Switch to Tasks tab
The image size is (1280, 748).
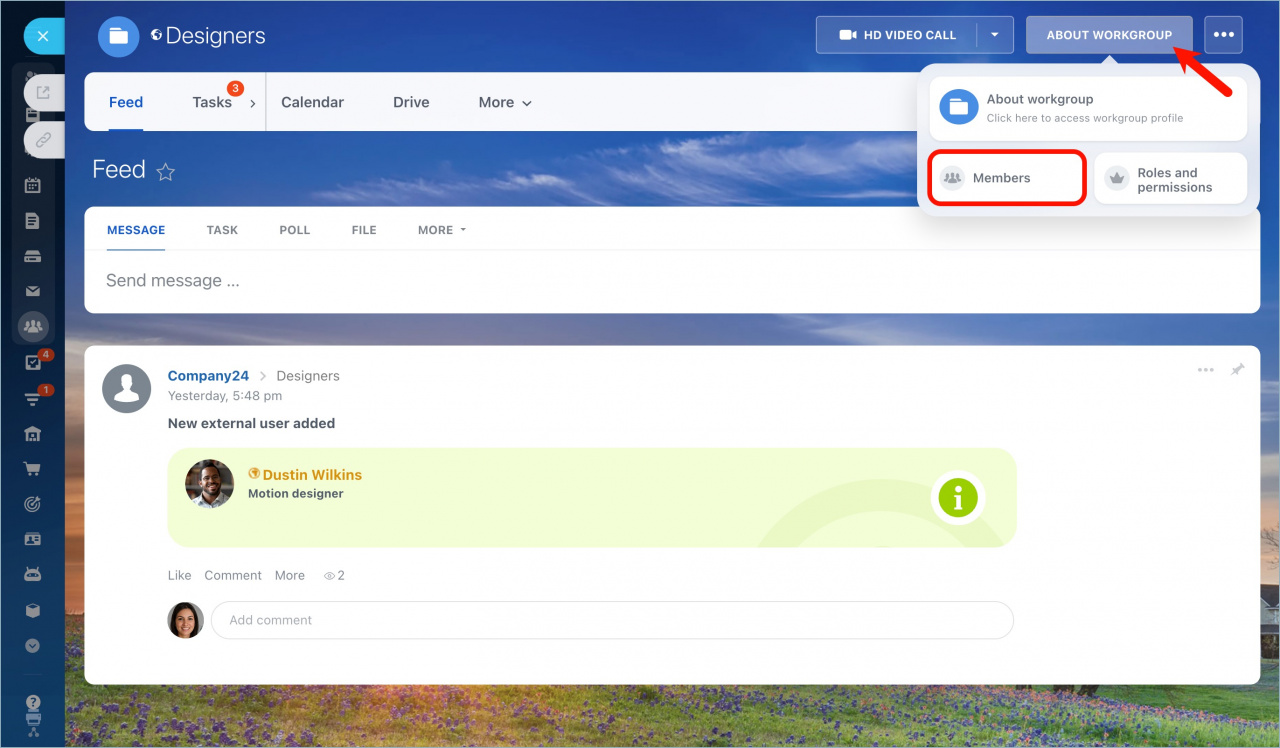(212, 102)
